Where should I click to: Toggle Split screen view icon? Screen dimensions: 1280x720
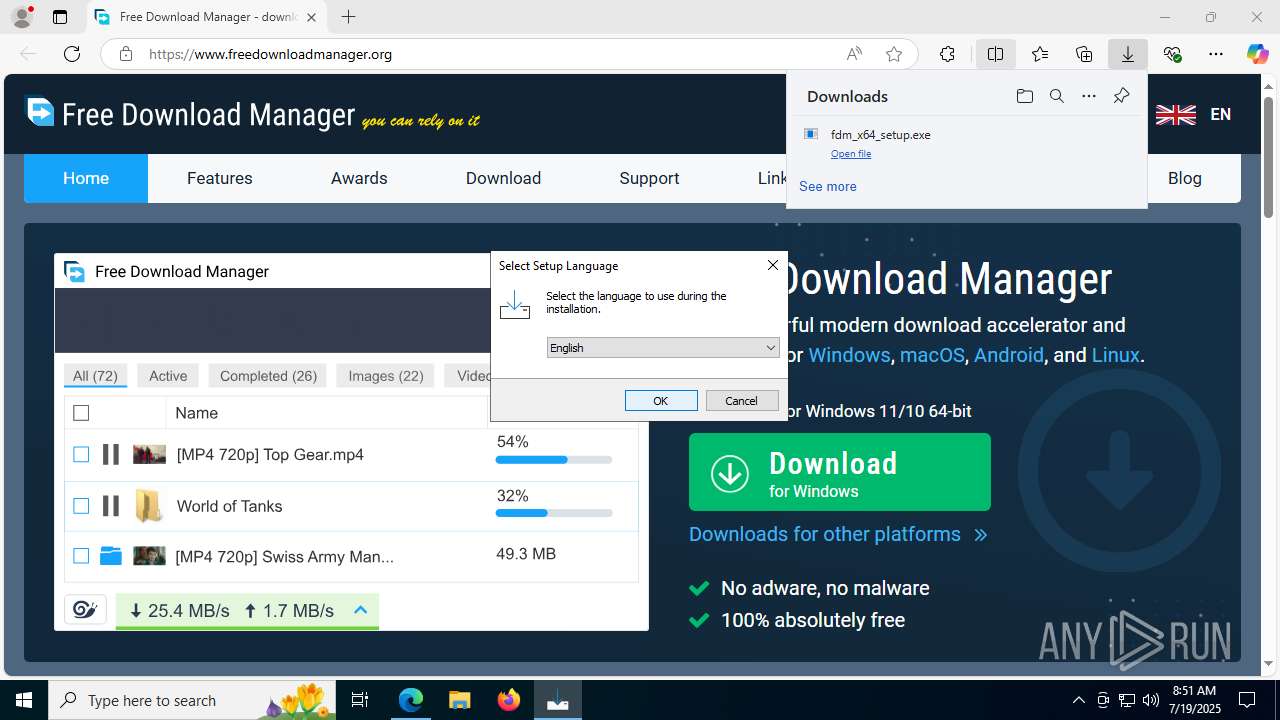point(995,54)
